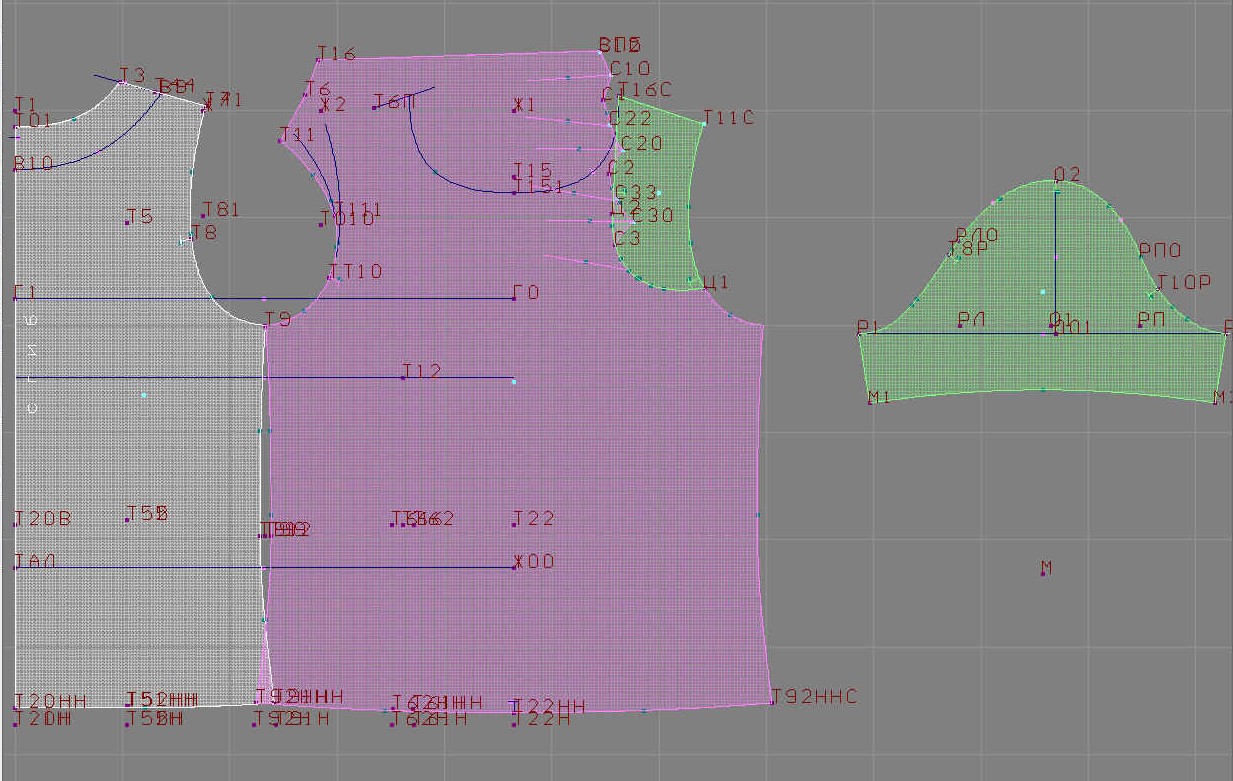Select point T11C on green armhole piece
Screen dimensions: 1233x781
tap(705, 124)
